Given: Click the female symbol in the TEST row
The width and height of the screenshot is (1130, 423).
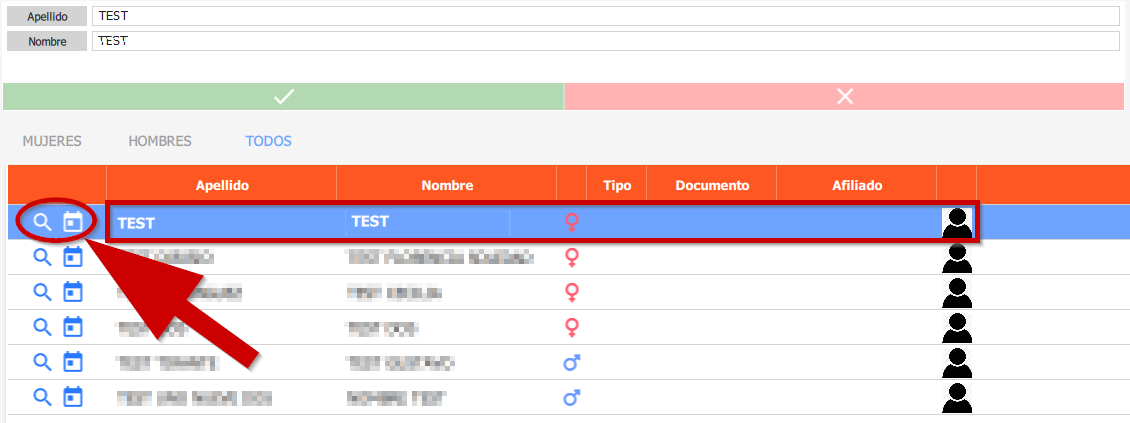Looking at the screenshot, I should click(x=572, y=222).
